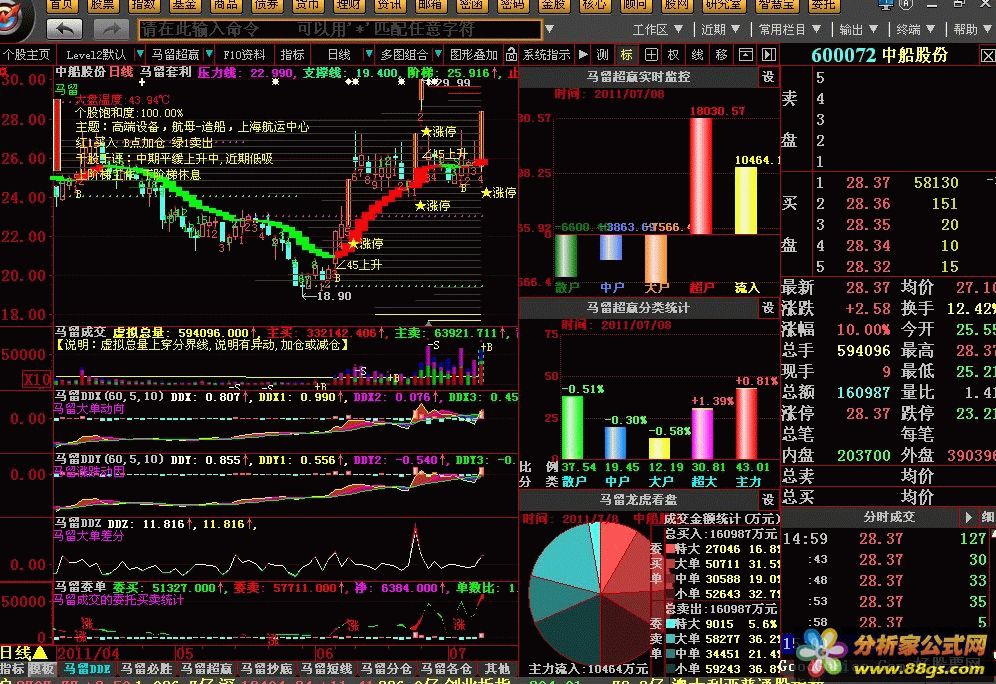Click the skip-to-end side panel icon
996x684 pixels.
(769, 55)
